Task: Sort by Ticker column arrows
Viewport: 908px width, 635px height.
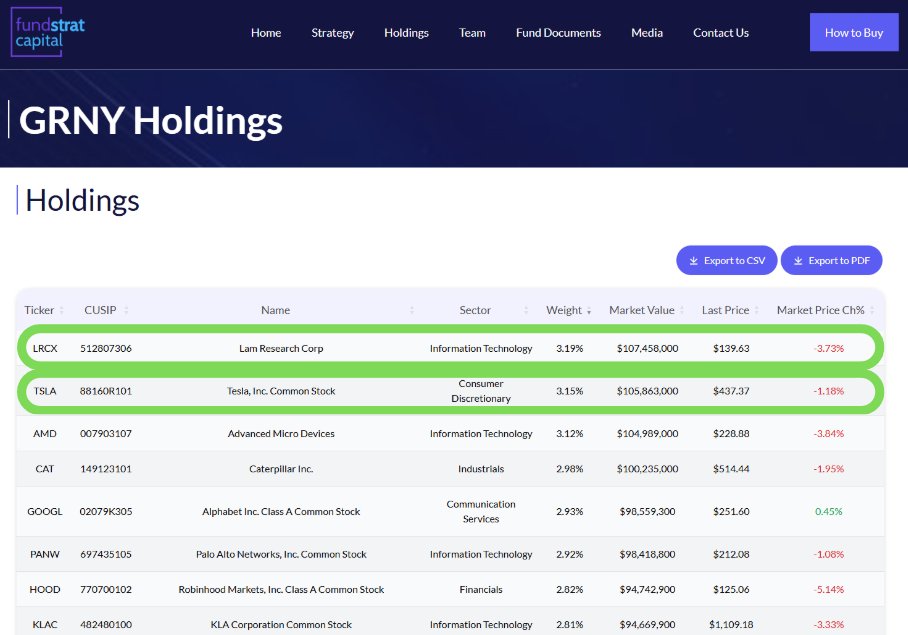Action: click(x=61, y=311)
